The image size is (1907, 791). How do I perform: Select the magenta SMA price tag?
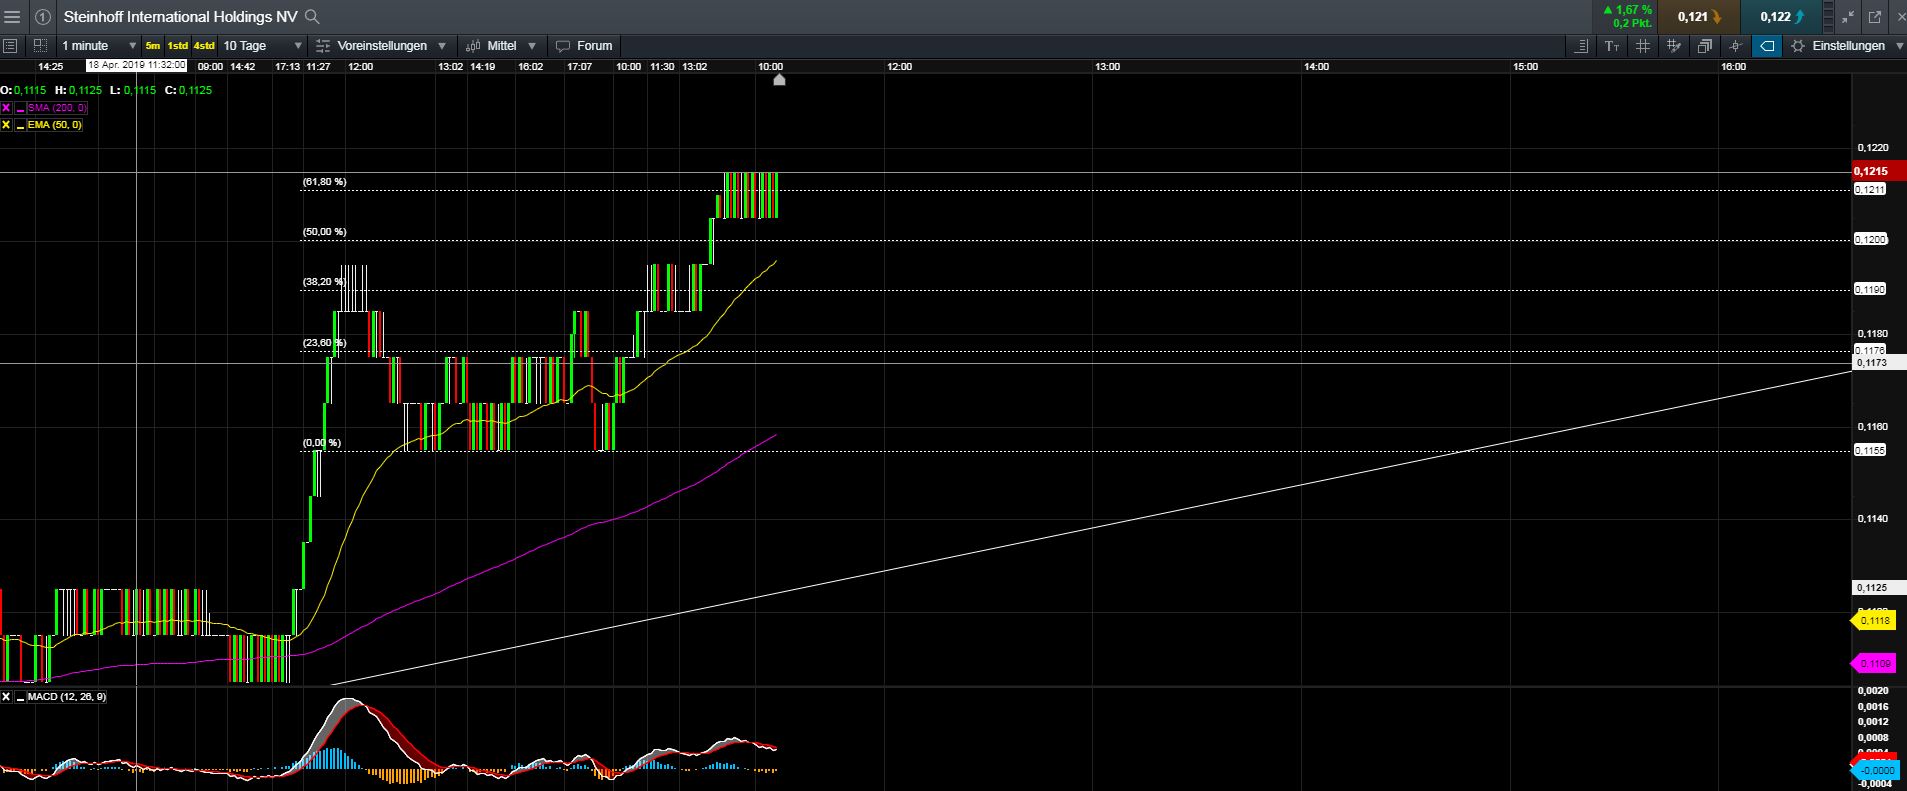(x=1873, y=664)
